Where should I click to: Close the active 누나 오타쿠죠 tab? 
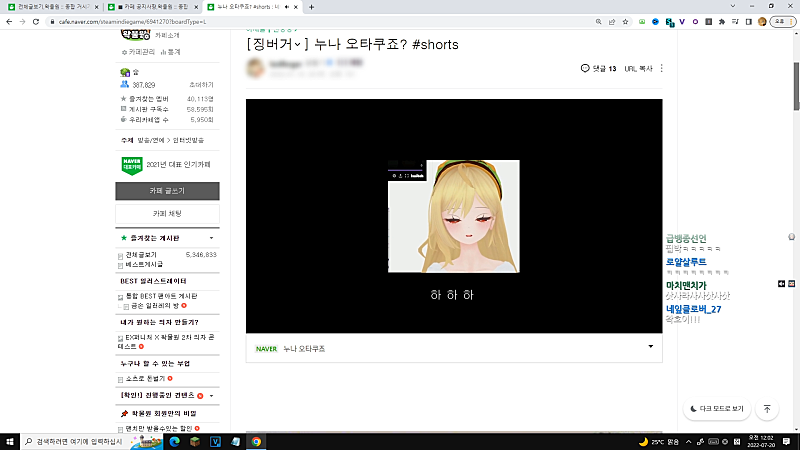(296, 7)
